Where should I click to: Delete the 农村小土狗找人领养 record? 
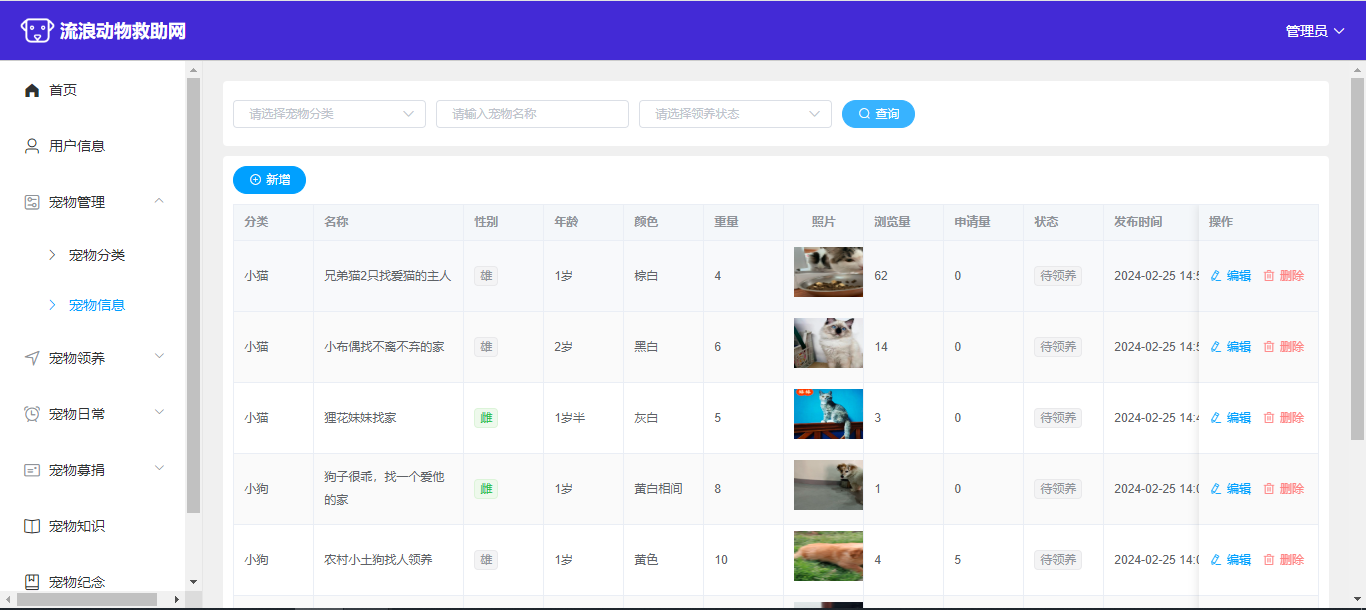1284,560
